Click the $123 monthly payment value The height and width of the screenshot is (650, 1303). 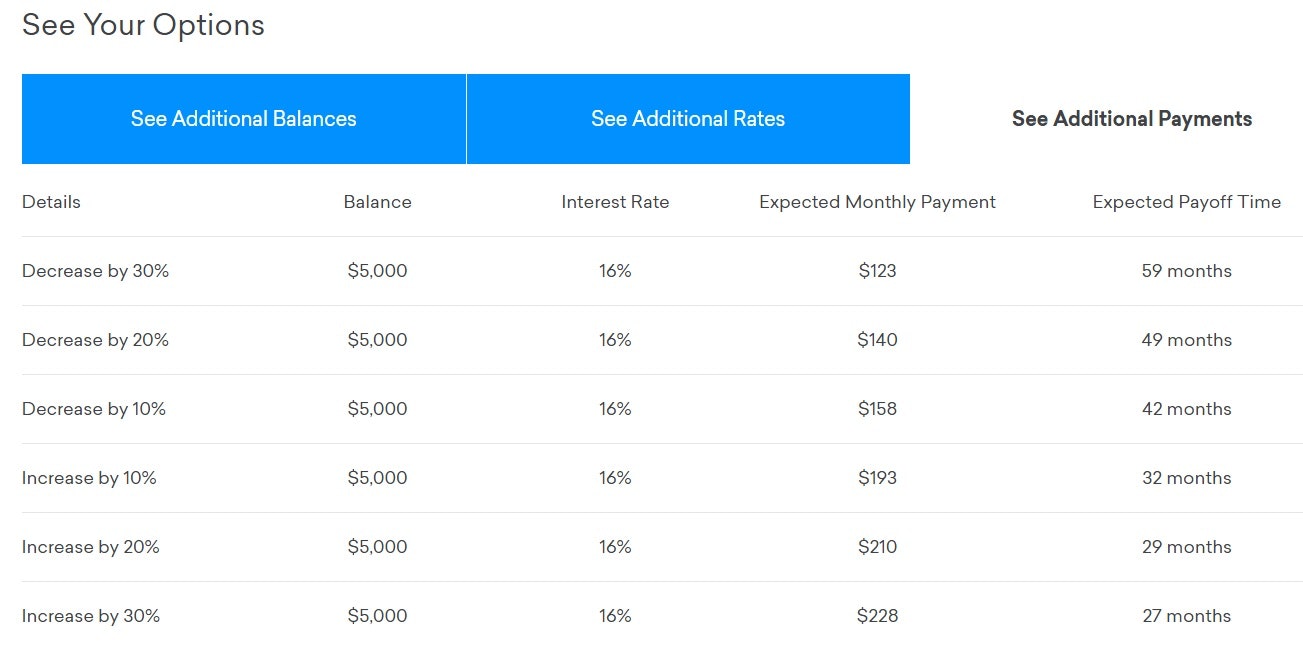(x=877, y=271)
